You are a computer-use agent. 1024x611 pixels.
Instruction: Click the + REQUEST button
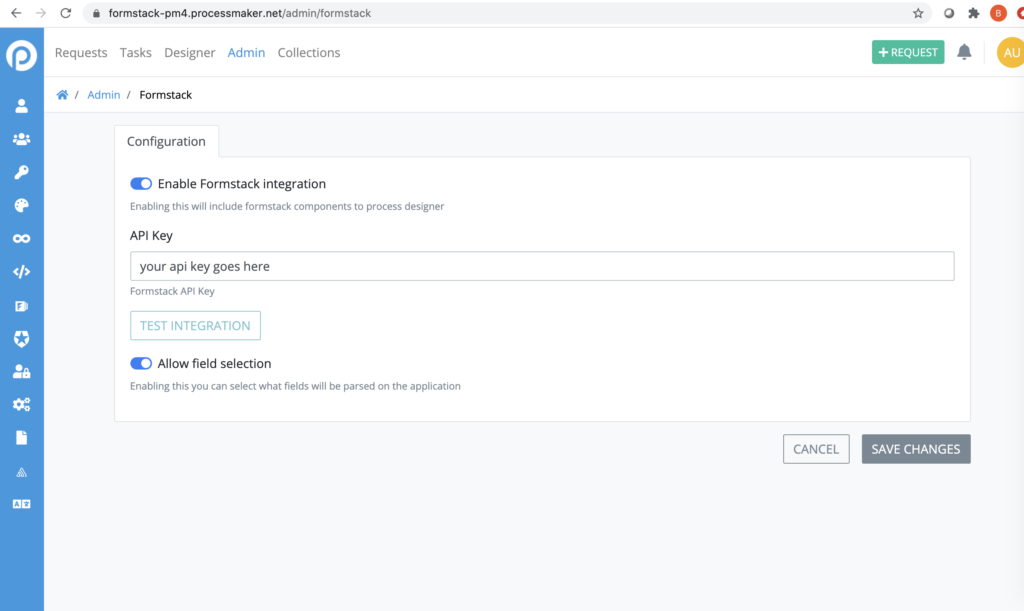point(908,52)
